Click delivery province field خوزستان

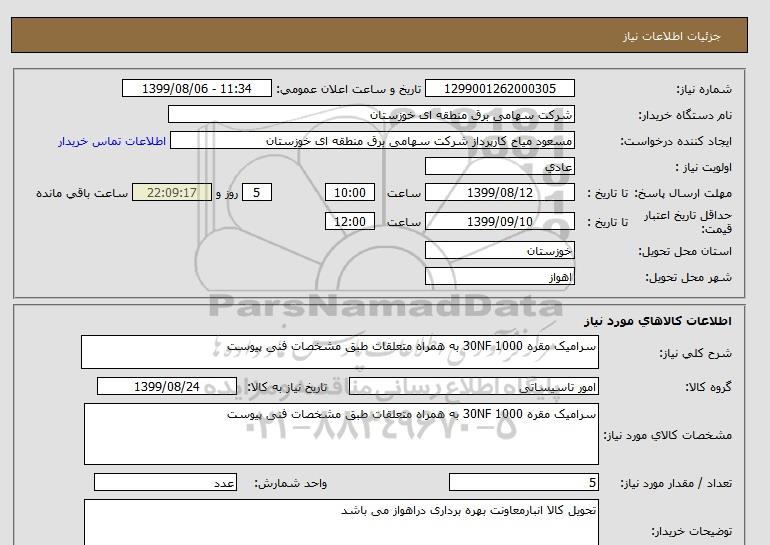click(500, 250)
